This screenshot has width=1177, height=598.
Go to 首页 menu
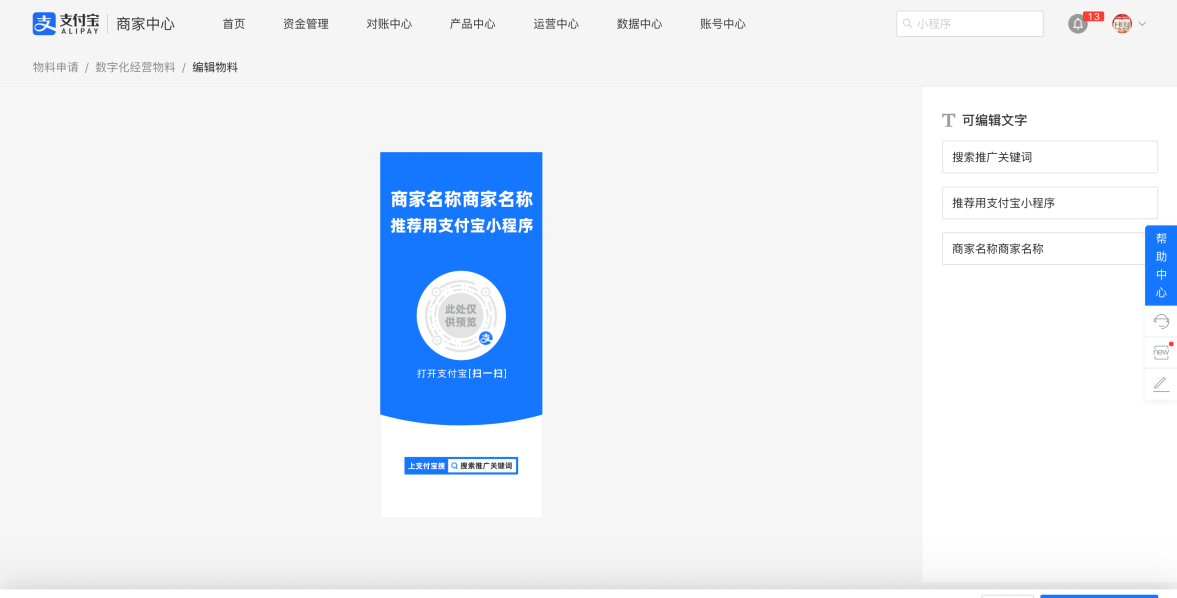tap(233, 24)
